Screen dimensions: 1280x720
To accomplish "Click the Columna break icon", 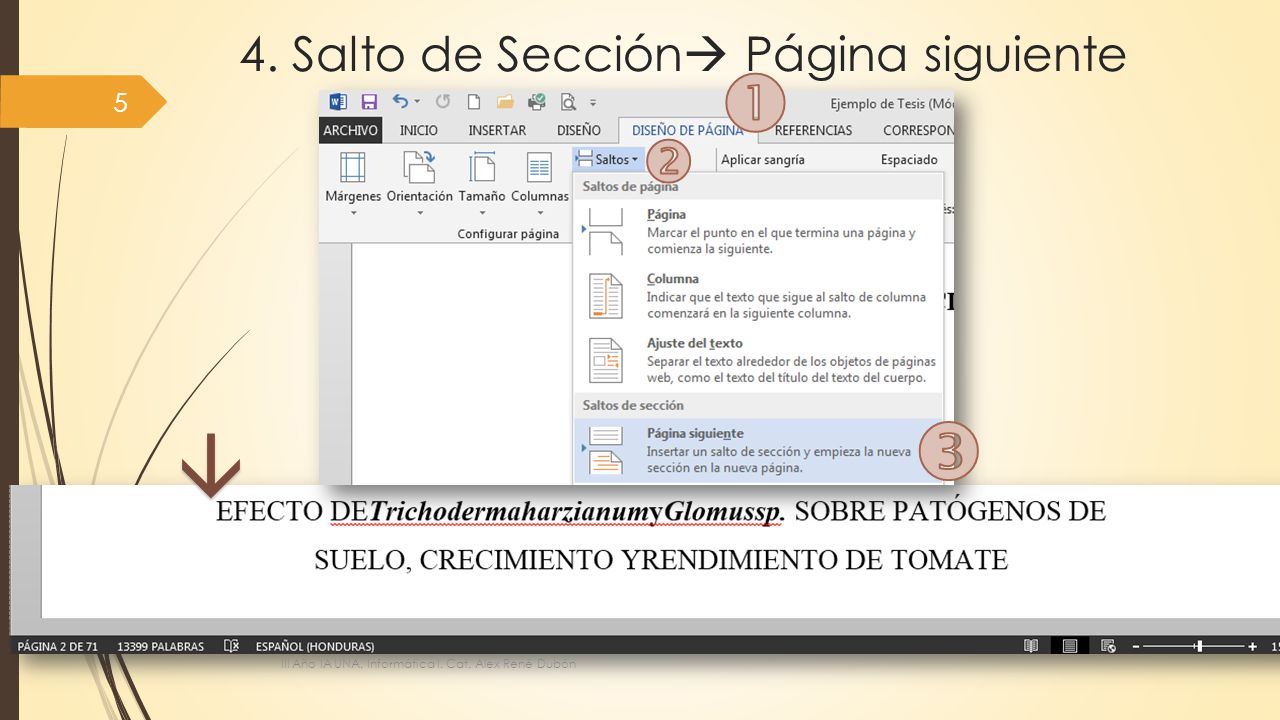I will pyautogui.click(x=606, y=296).
